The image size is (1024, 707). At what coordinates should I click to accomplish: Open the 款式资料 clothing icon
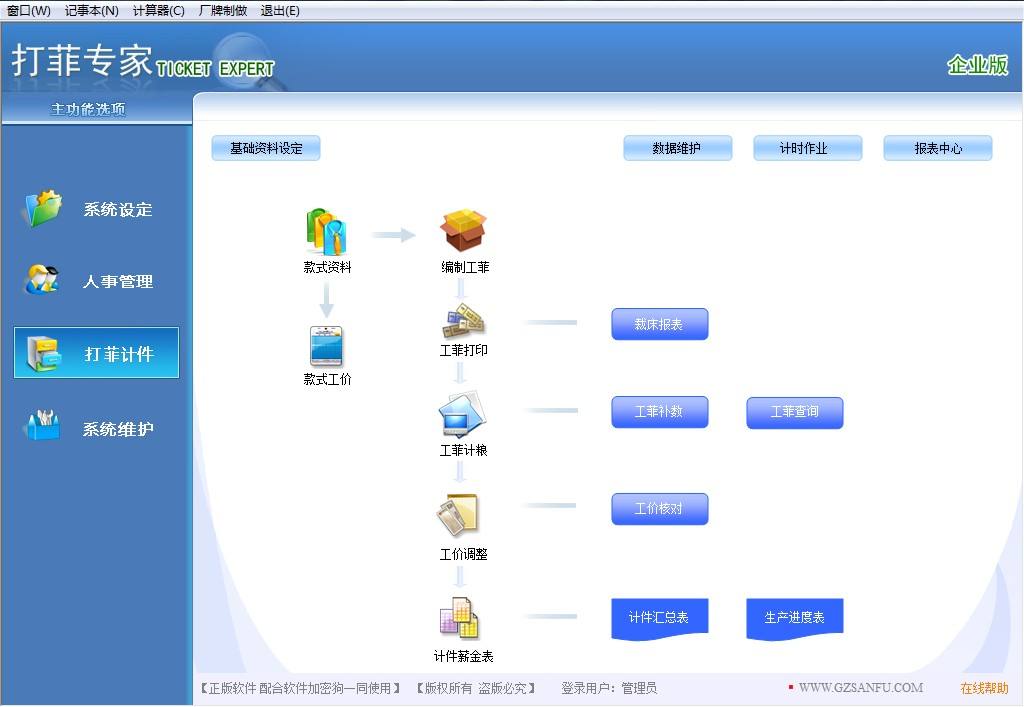point(327,231)
